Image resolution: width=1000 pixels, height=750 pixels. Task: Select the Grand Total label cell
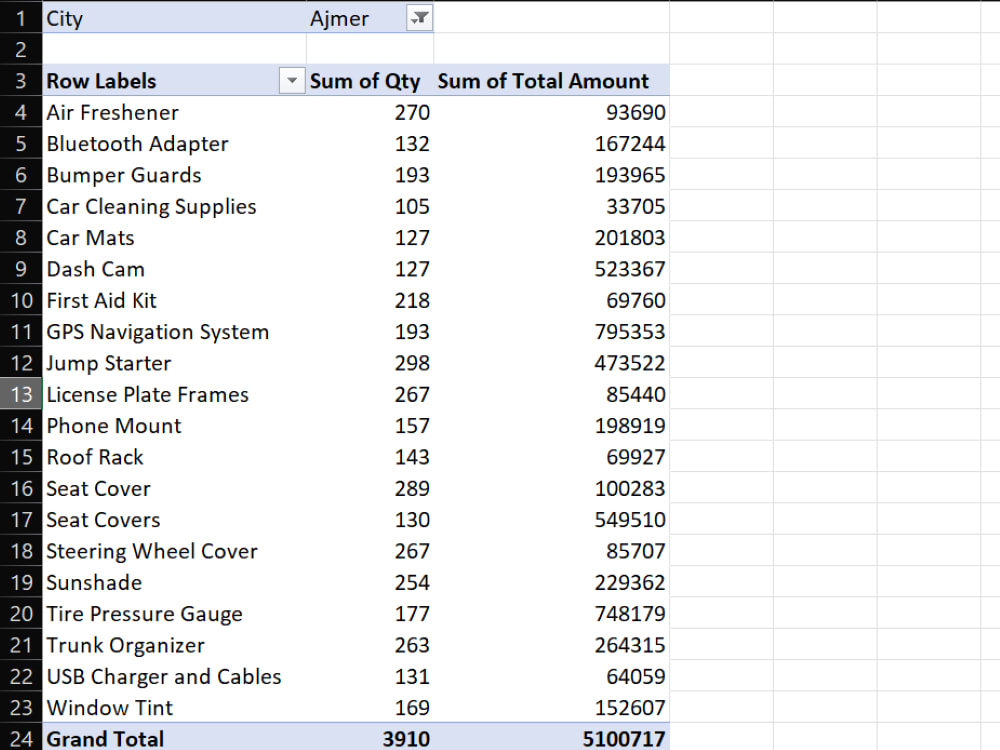[174, 739]
